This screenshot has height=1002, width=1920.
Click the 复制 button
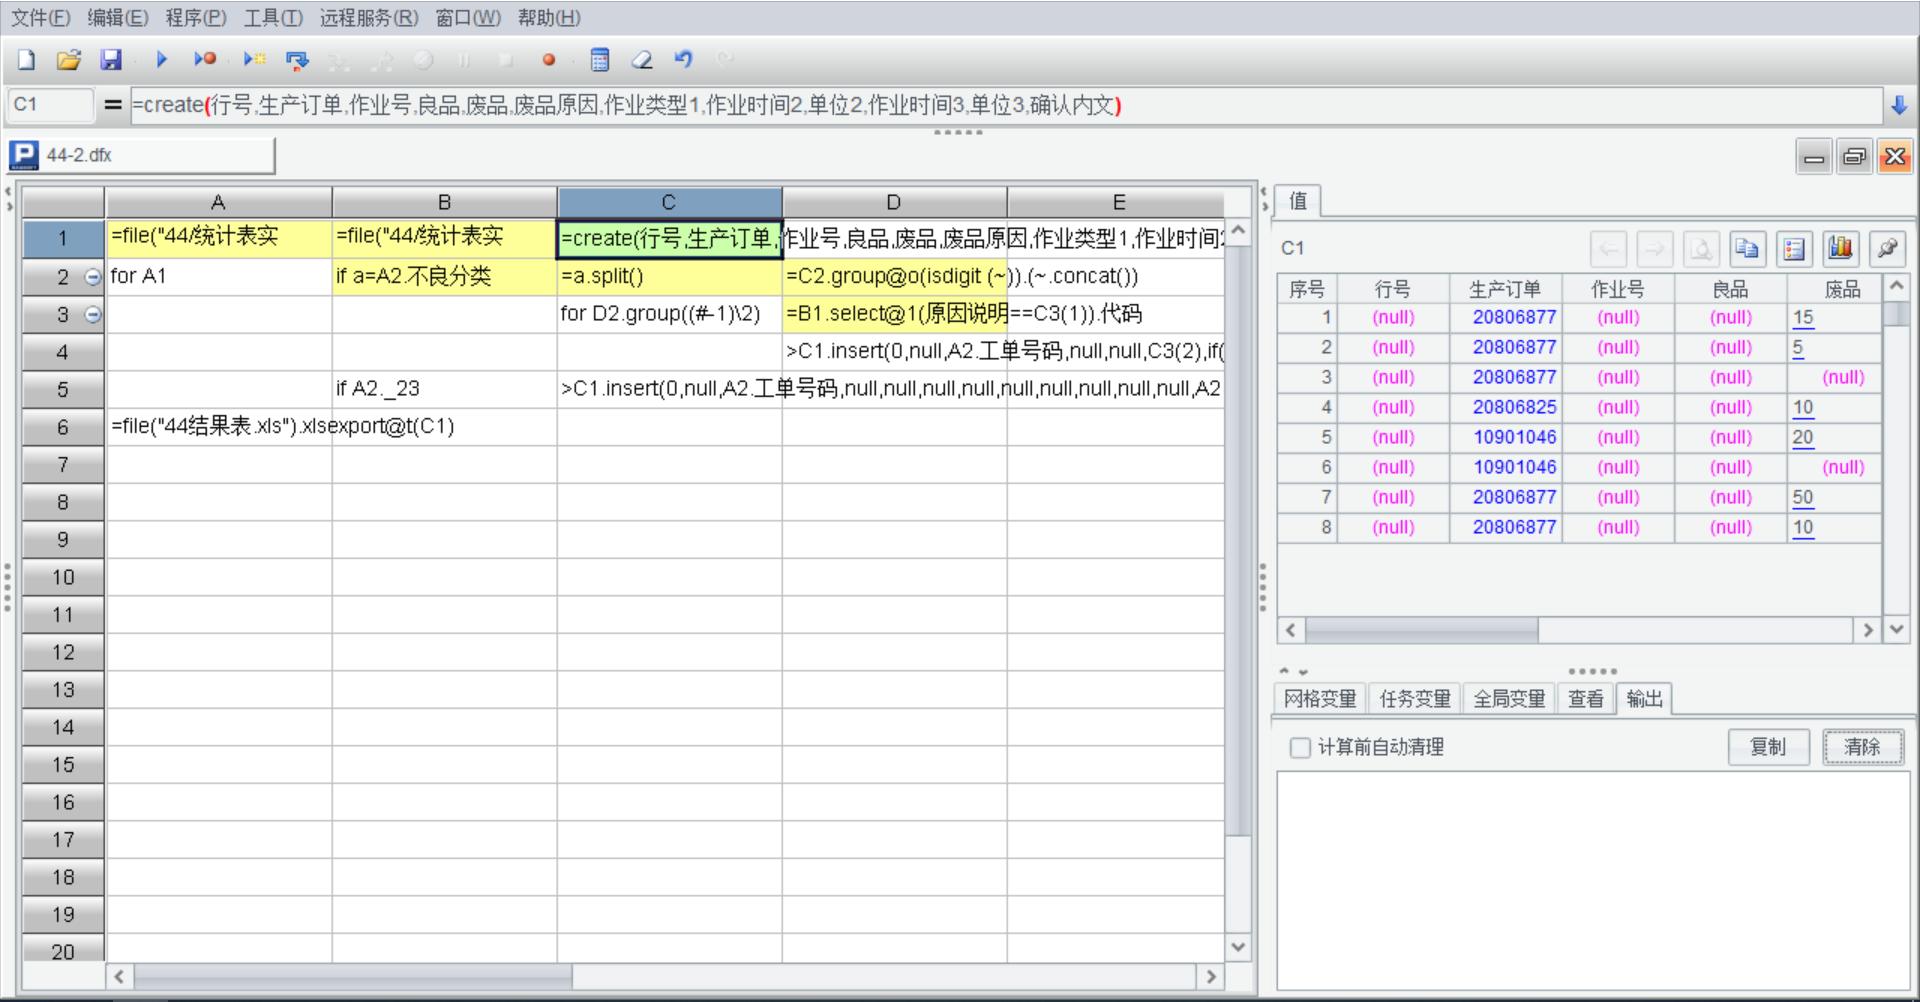pyautogui.click(x=1768, y=747)
